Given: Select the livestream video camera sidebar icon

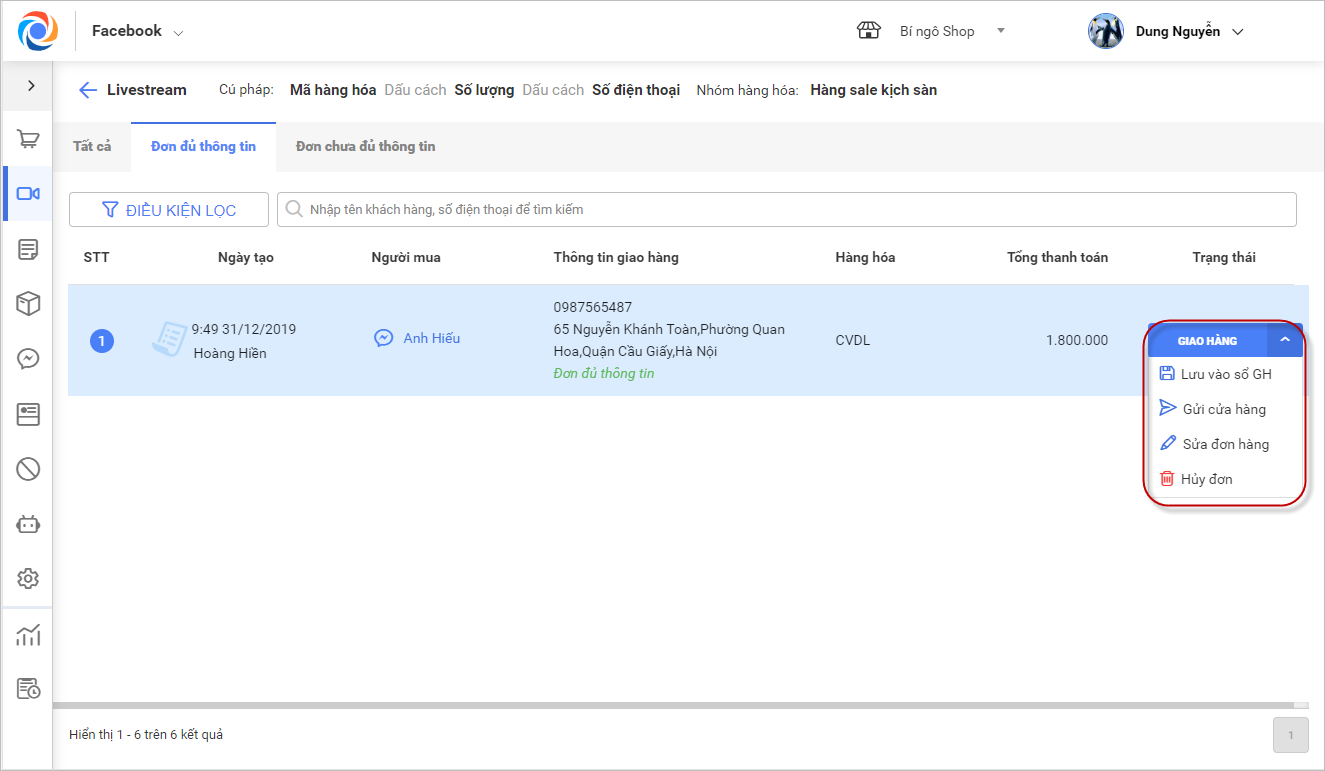Looking at the screenshot, I should 28,194.
